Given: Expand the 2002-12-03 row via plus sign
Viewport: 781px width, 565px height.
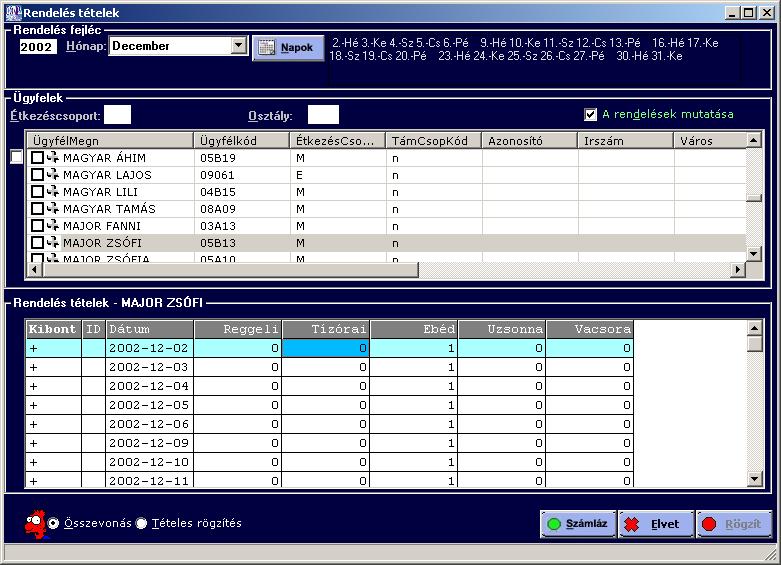Looking at the screenshot, I should coord(33,367).
